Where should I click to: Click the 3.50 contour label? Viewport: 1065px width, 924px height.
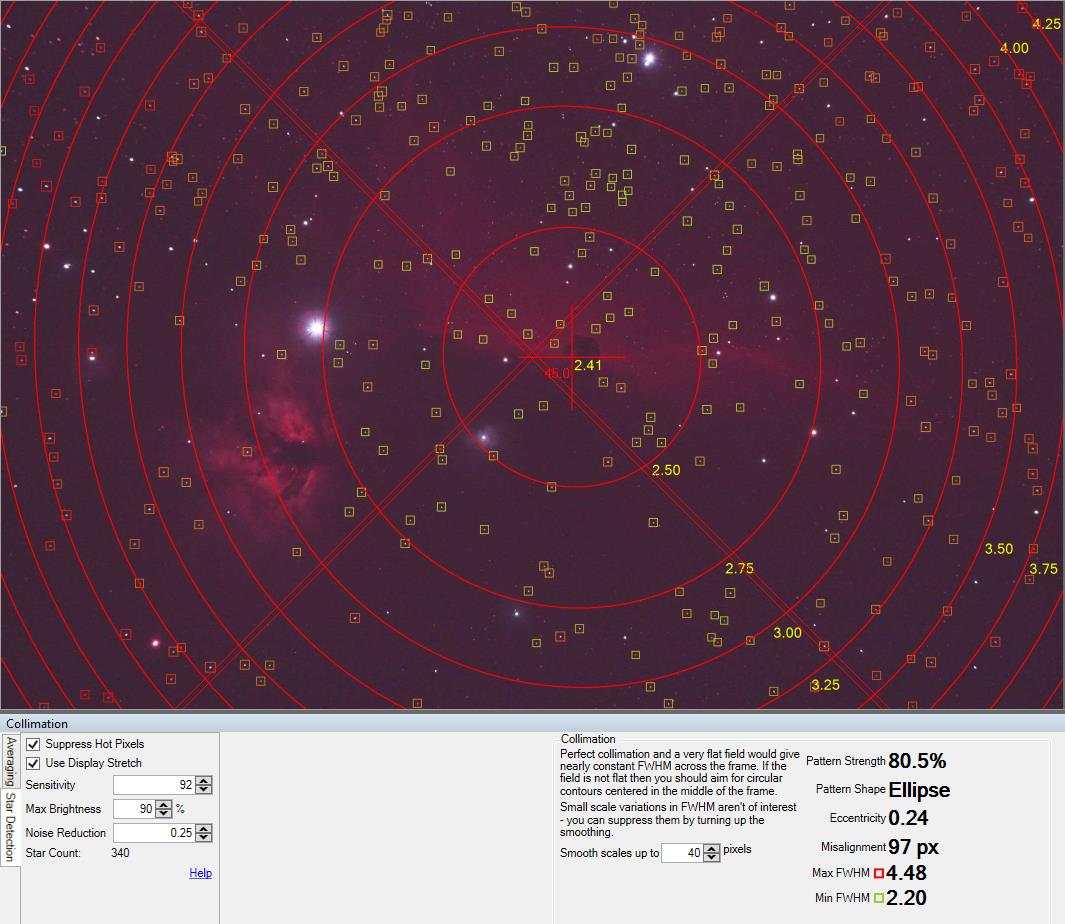(x=998, y=549)
